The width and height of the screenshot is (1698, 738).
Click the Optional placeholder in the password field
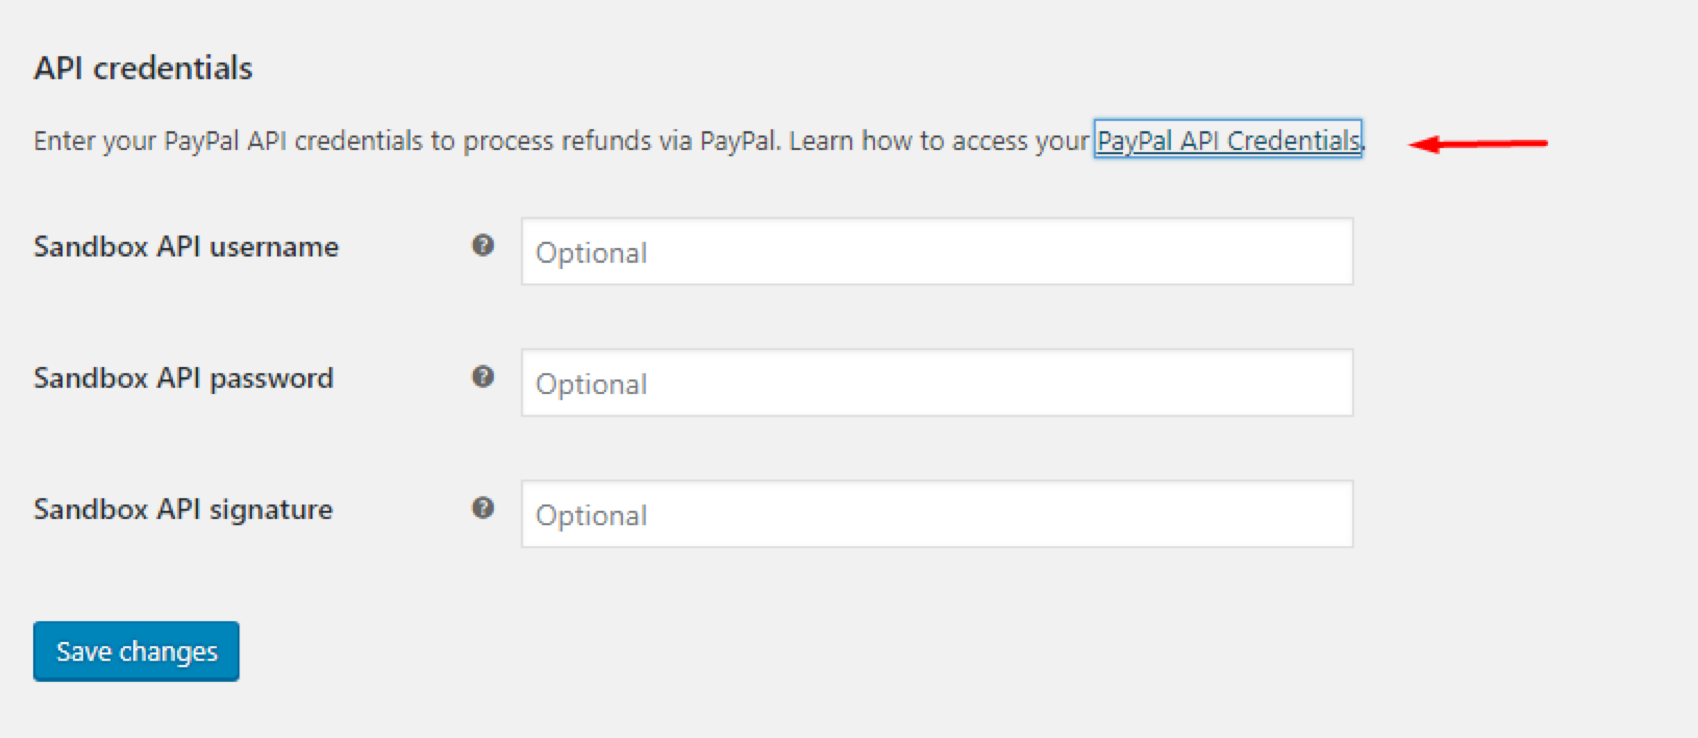tap(591, 385)
